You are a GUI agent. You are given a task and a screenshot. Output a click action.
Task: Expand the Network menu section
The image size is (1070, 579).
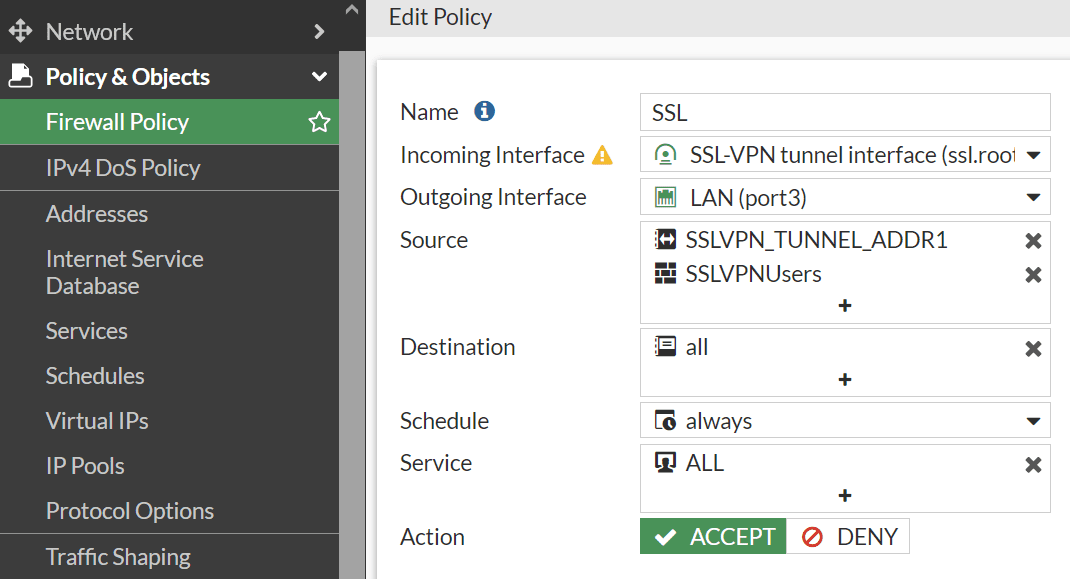point(319,31)
